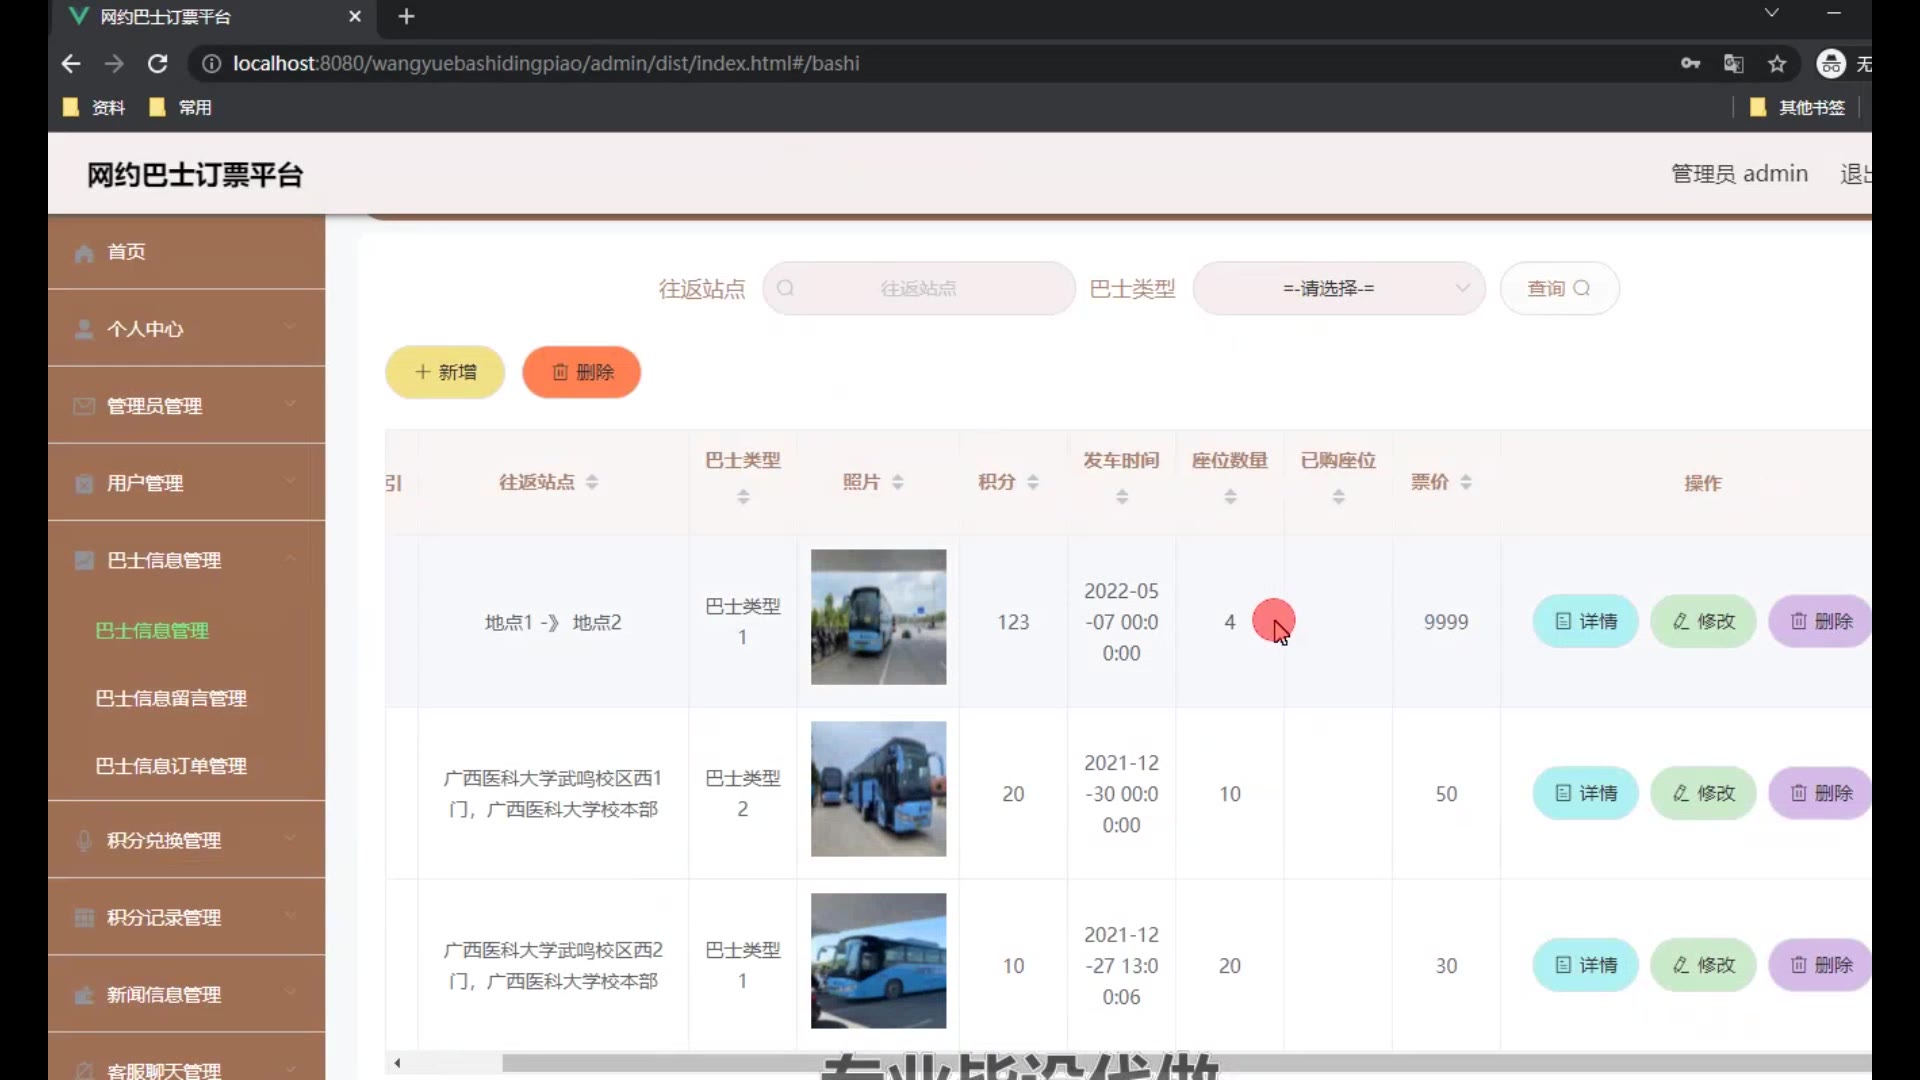
Task: Open bus photo for 地点1 row
Action: tap(878, 617)
